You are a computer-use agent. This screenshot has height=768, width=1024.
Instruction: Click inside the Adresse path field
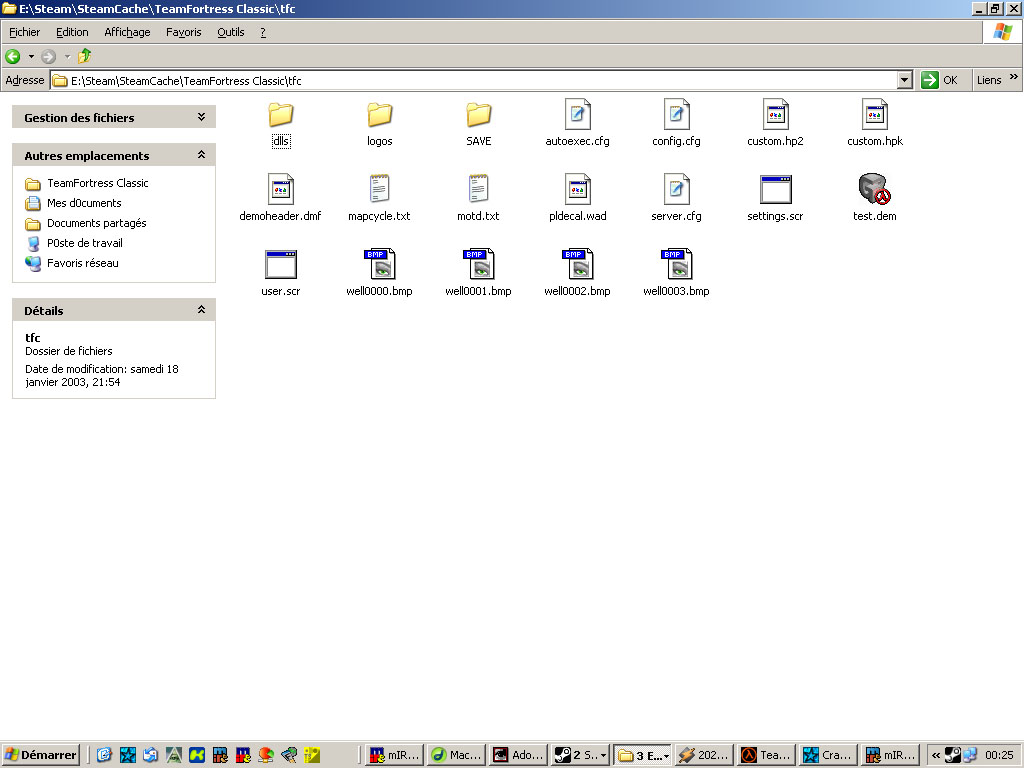(473, 80)
